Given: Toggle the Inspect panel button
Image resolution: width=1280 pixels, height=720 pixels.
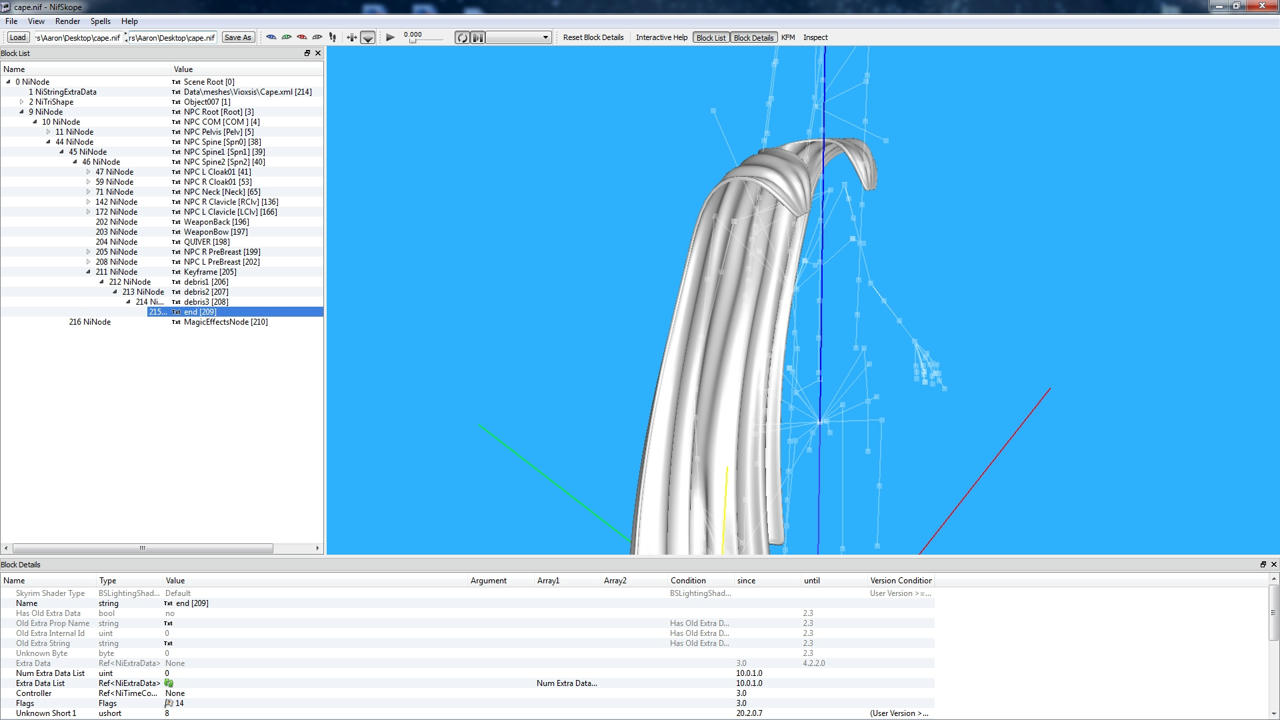Looking at the screenshot, I should 816,38.
